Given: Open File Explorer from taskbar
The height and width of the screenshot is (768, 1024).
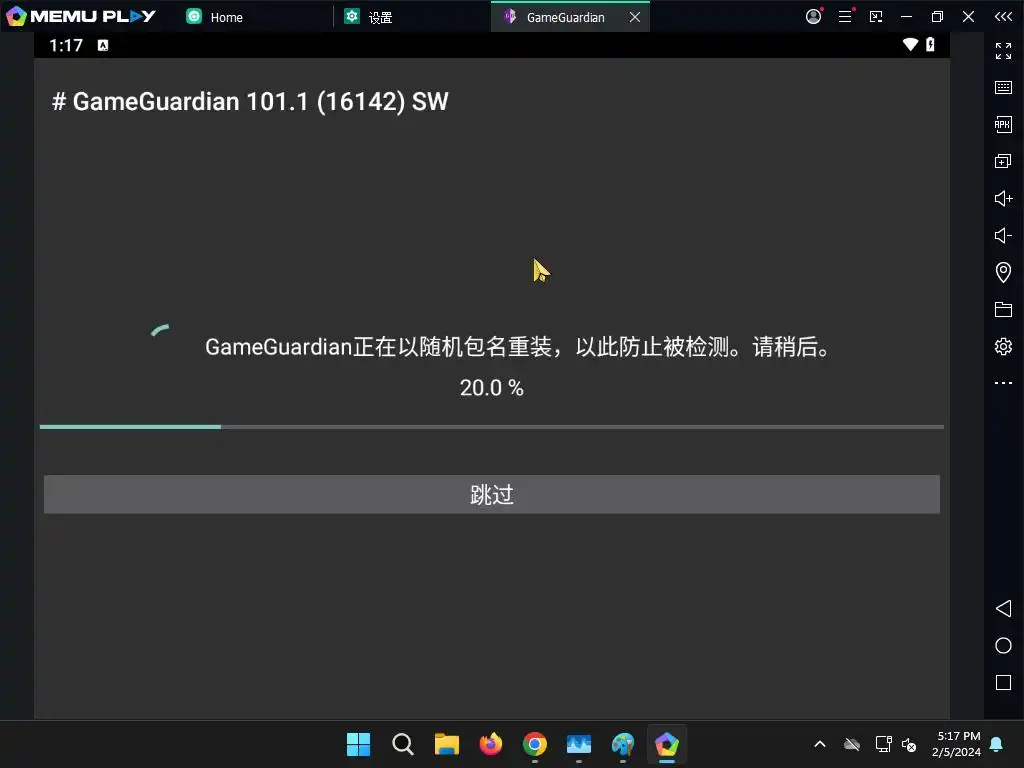Looking at the screenshot, I should 447,744.
